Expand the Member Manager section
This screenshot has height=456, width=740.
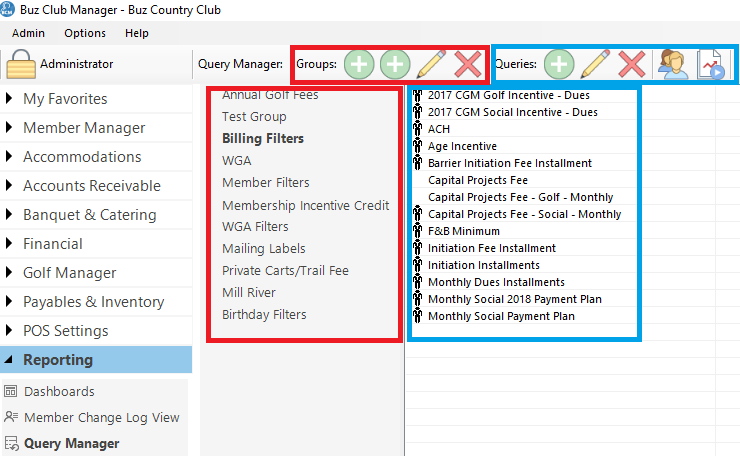[84, 128]
